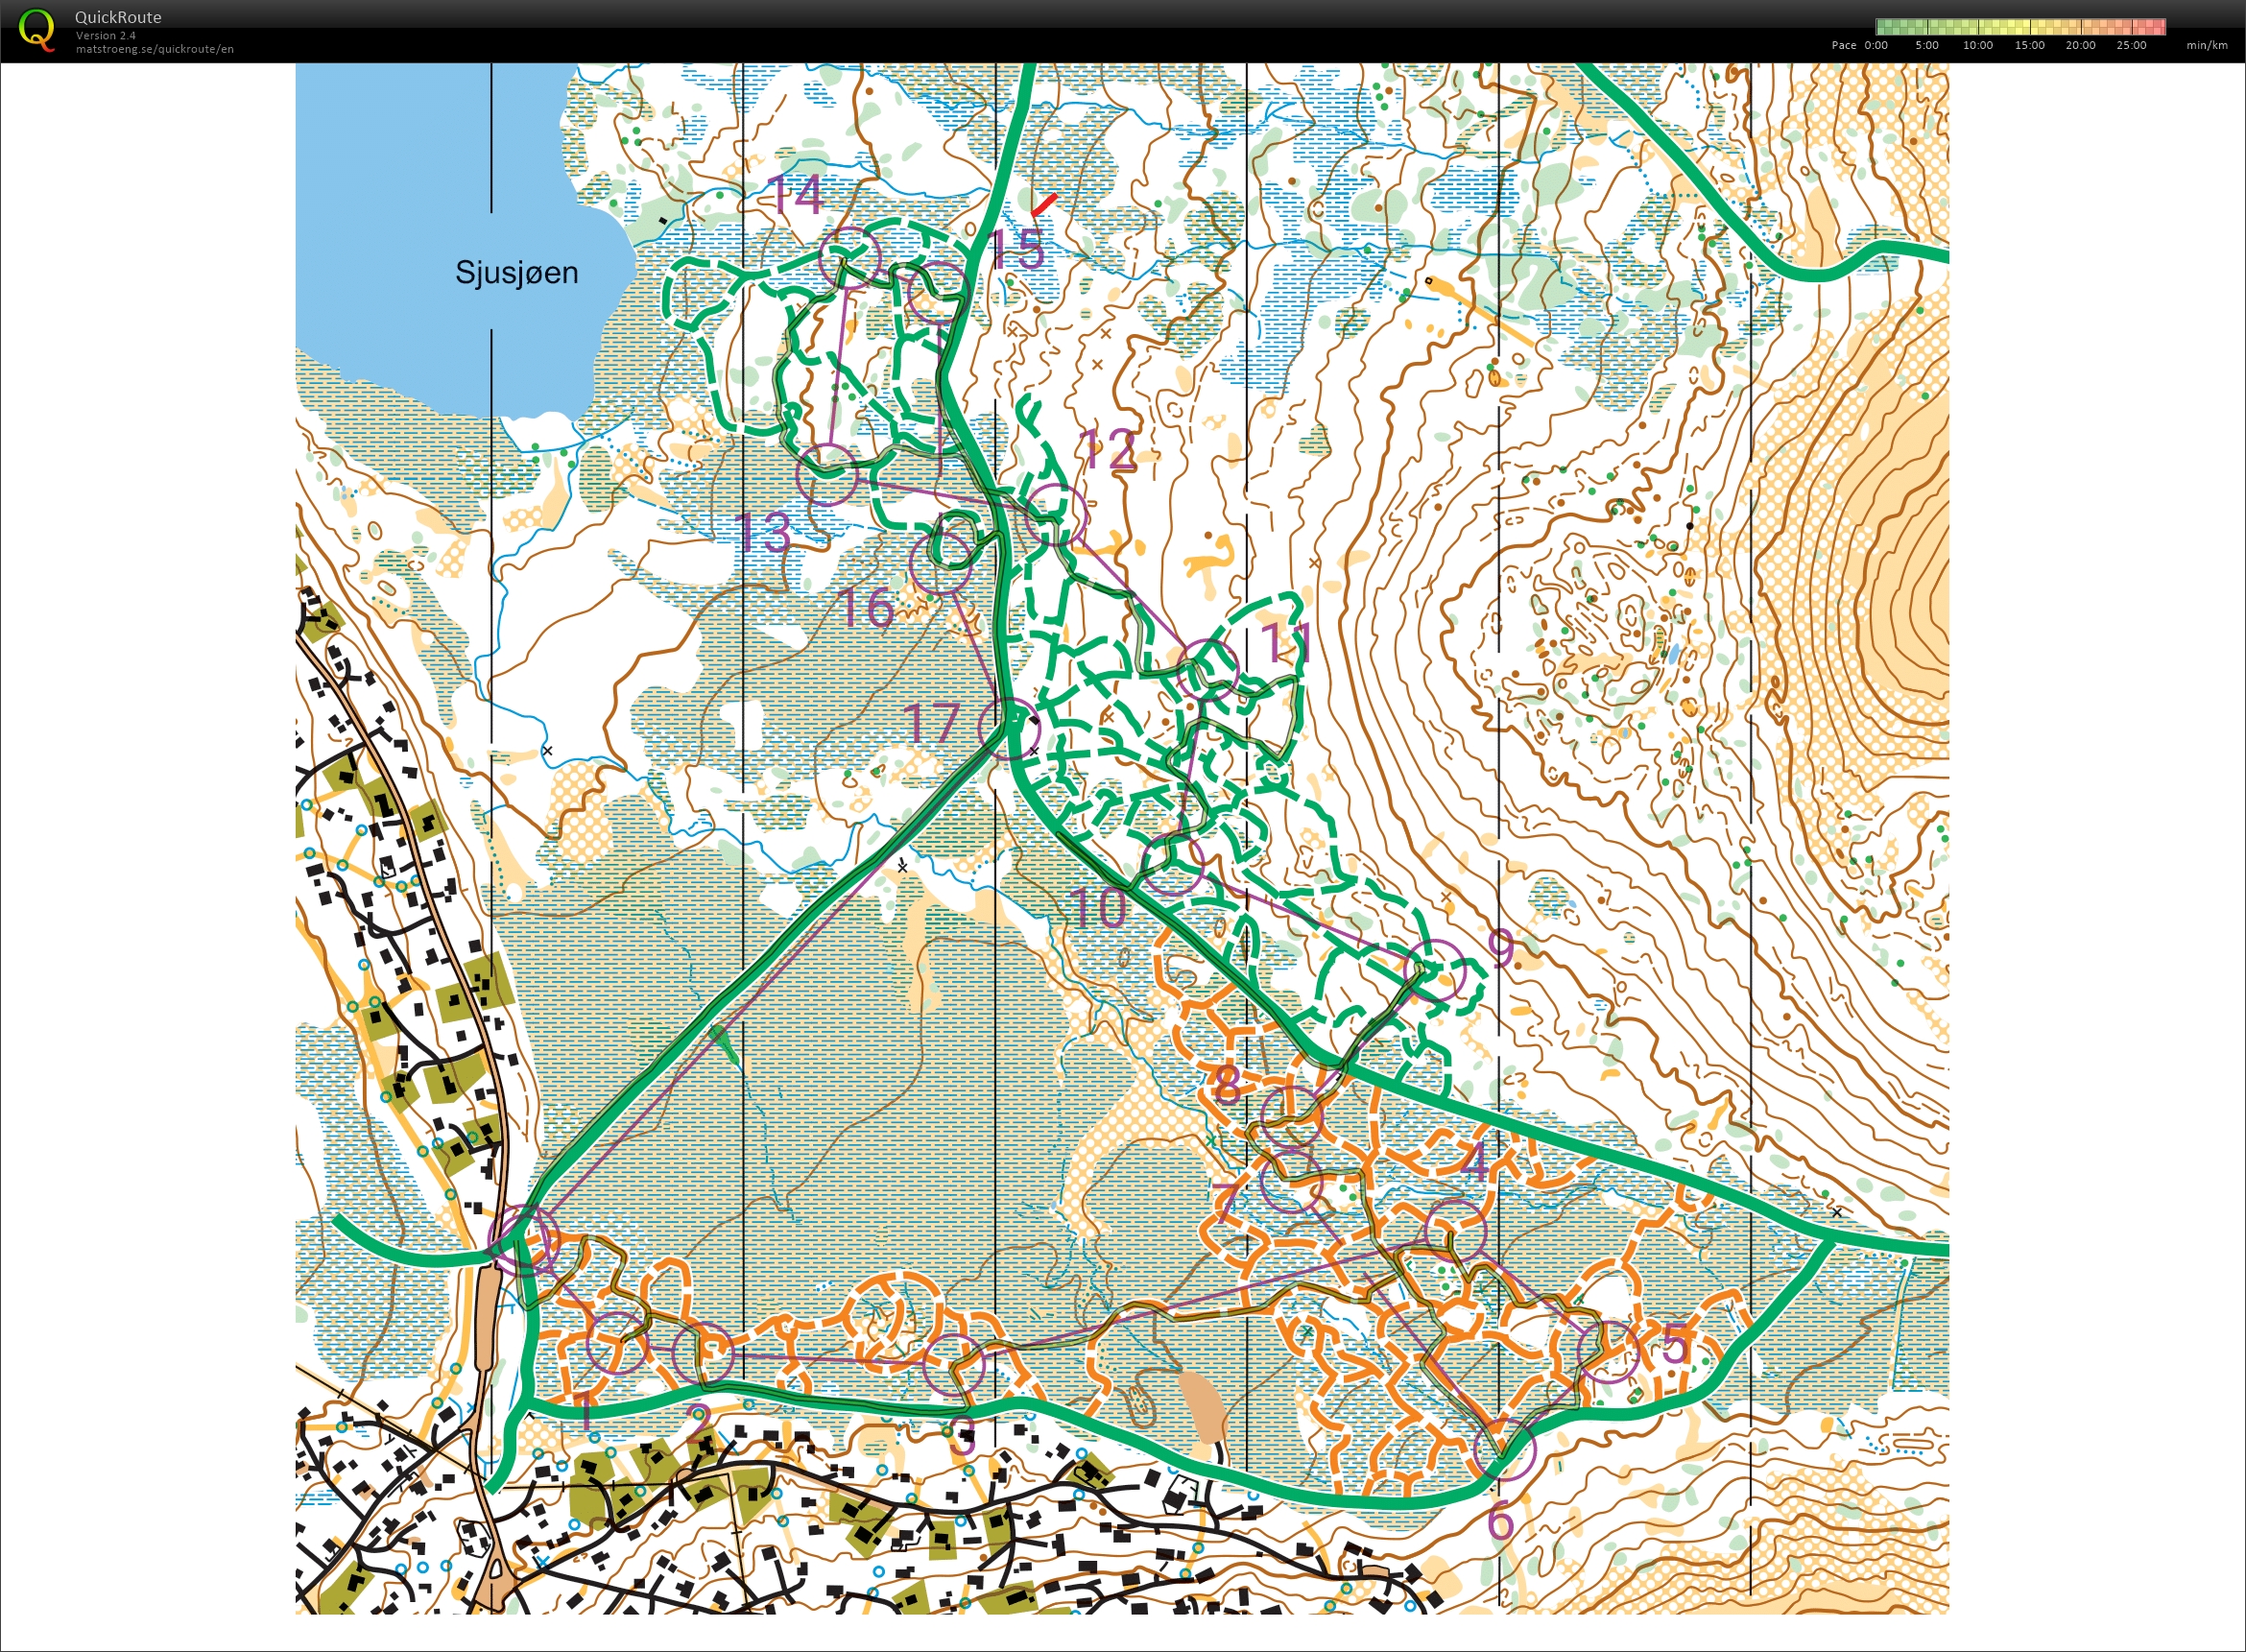Click the min/km unit label

click(x=2207, y=45)
